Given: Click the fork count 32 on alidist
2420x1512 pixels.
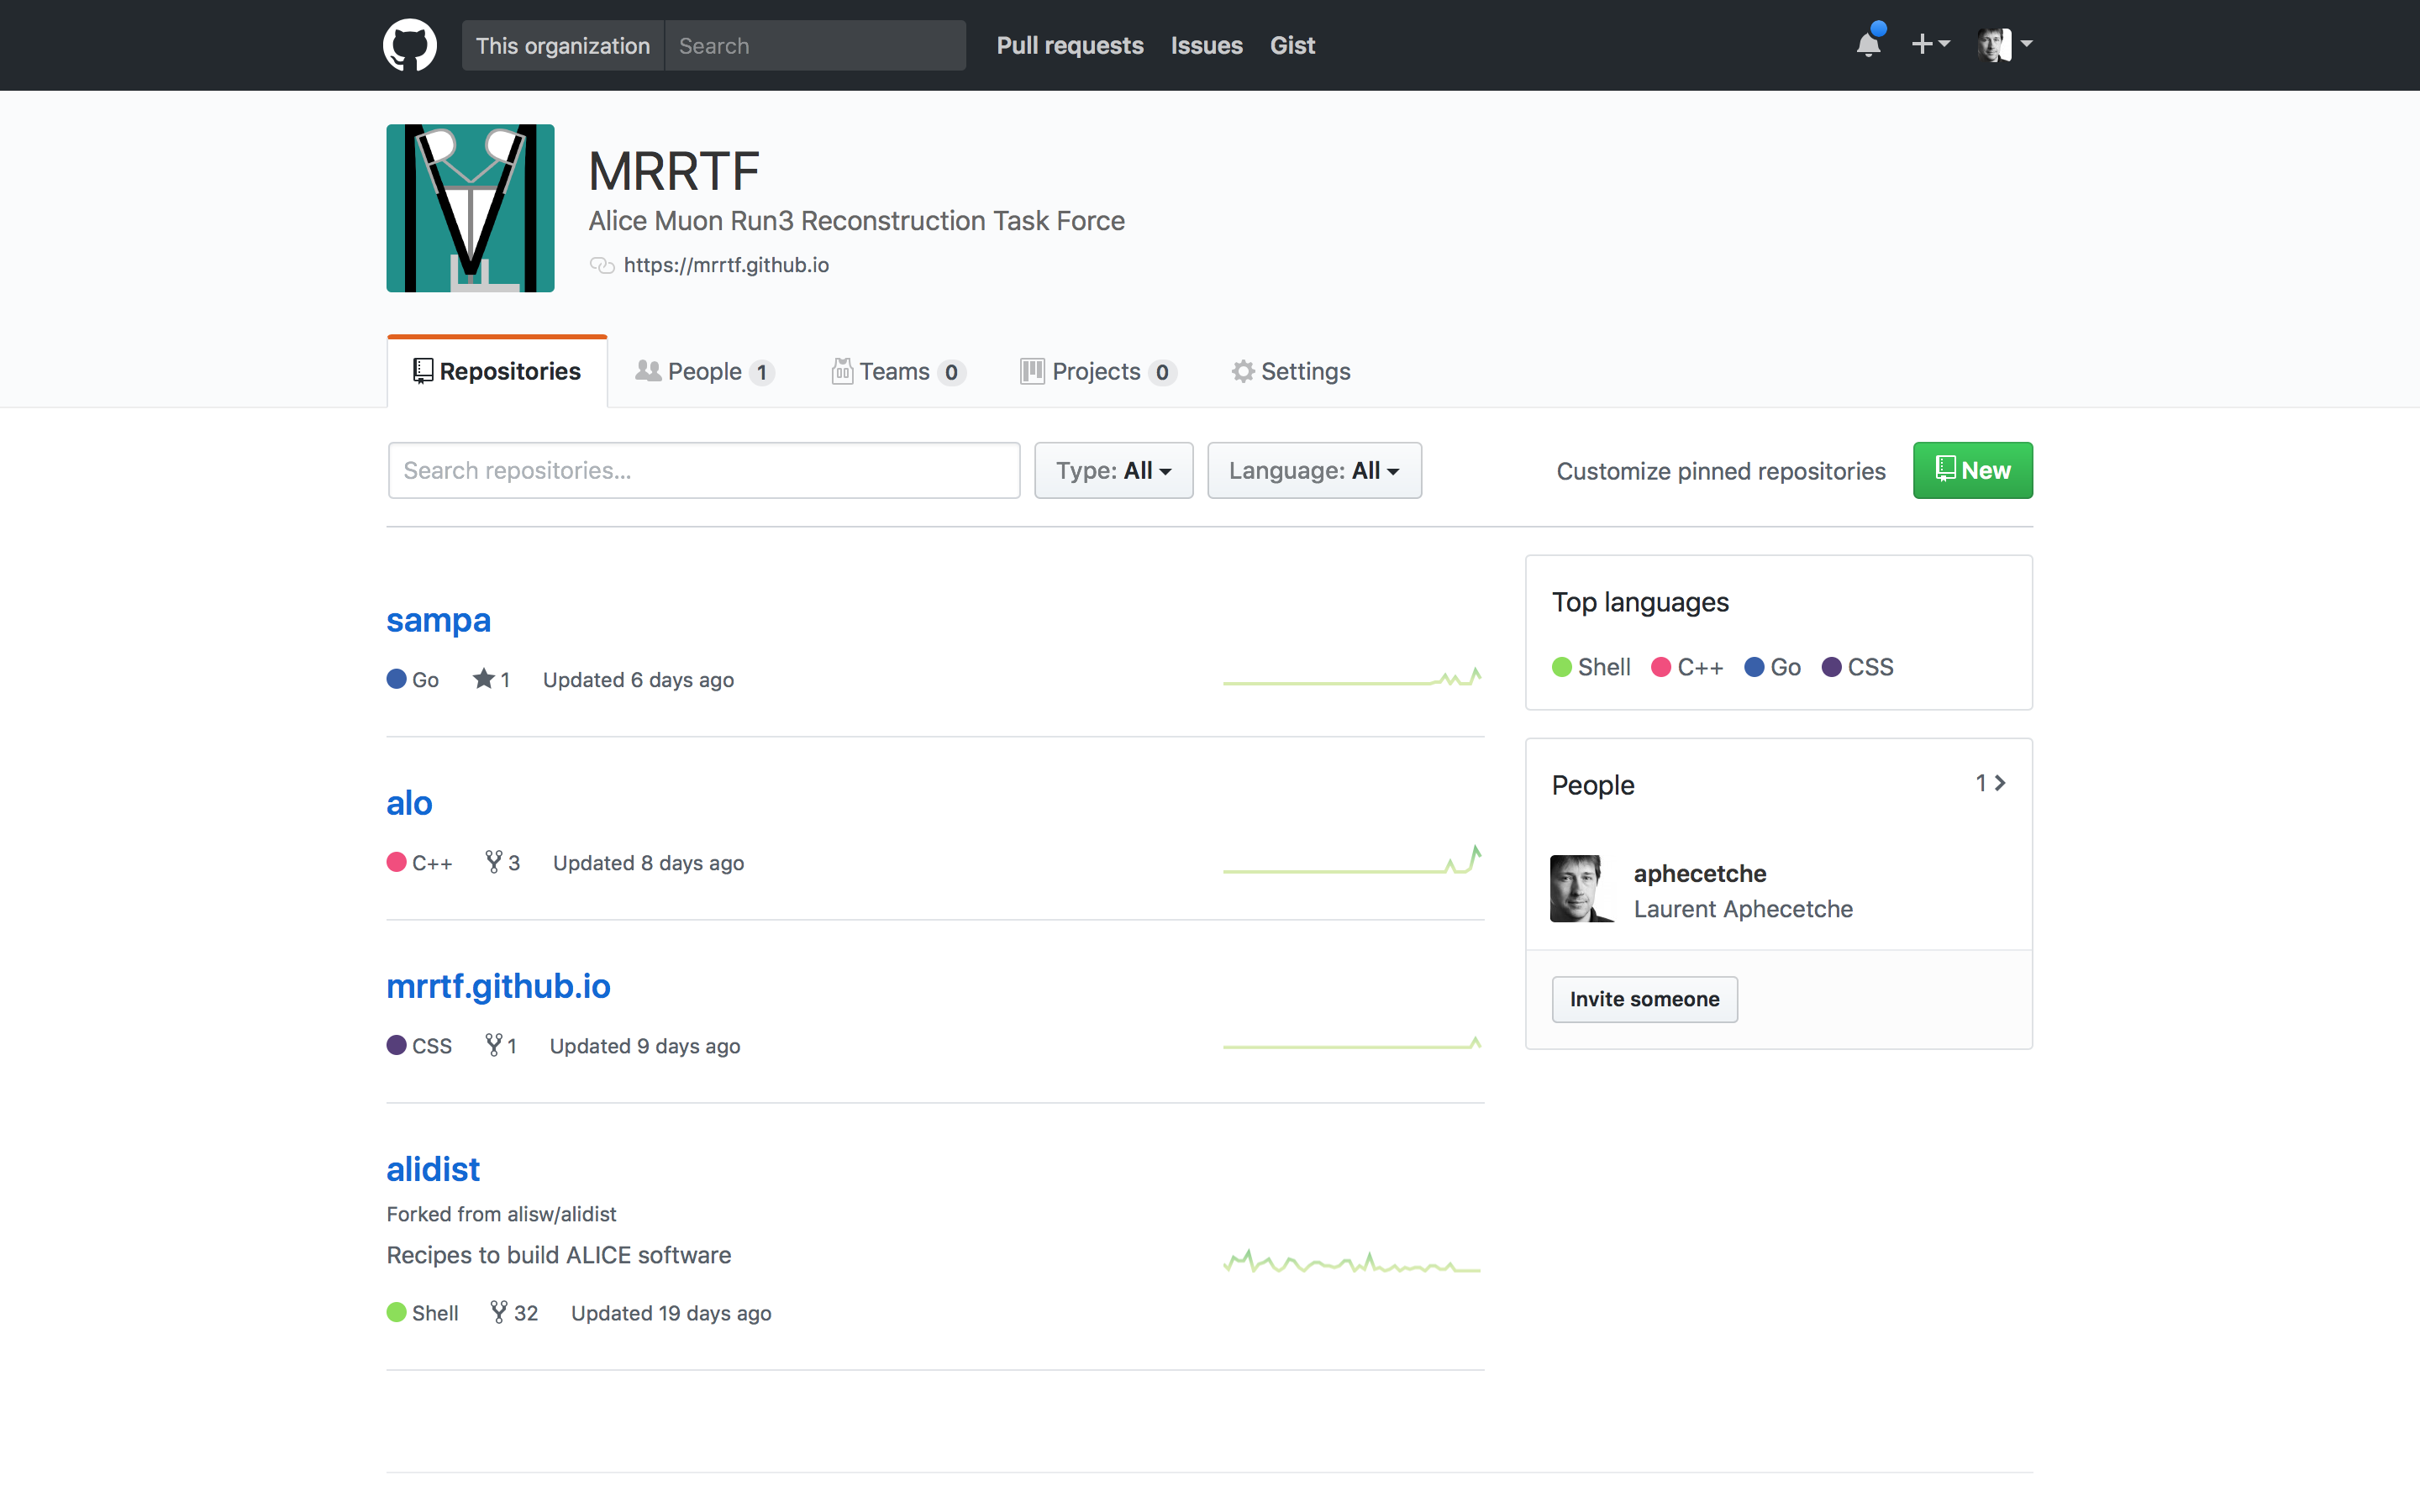Looking at the screenshot, I should (514, 1313).
